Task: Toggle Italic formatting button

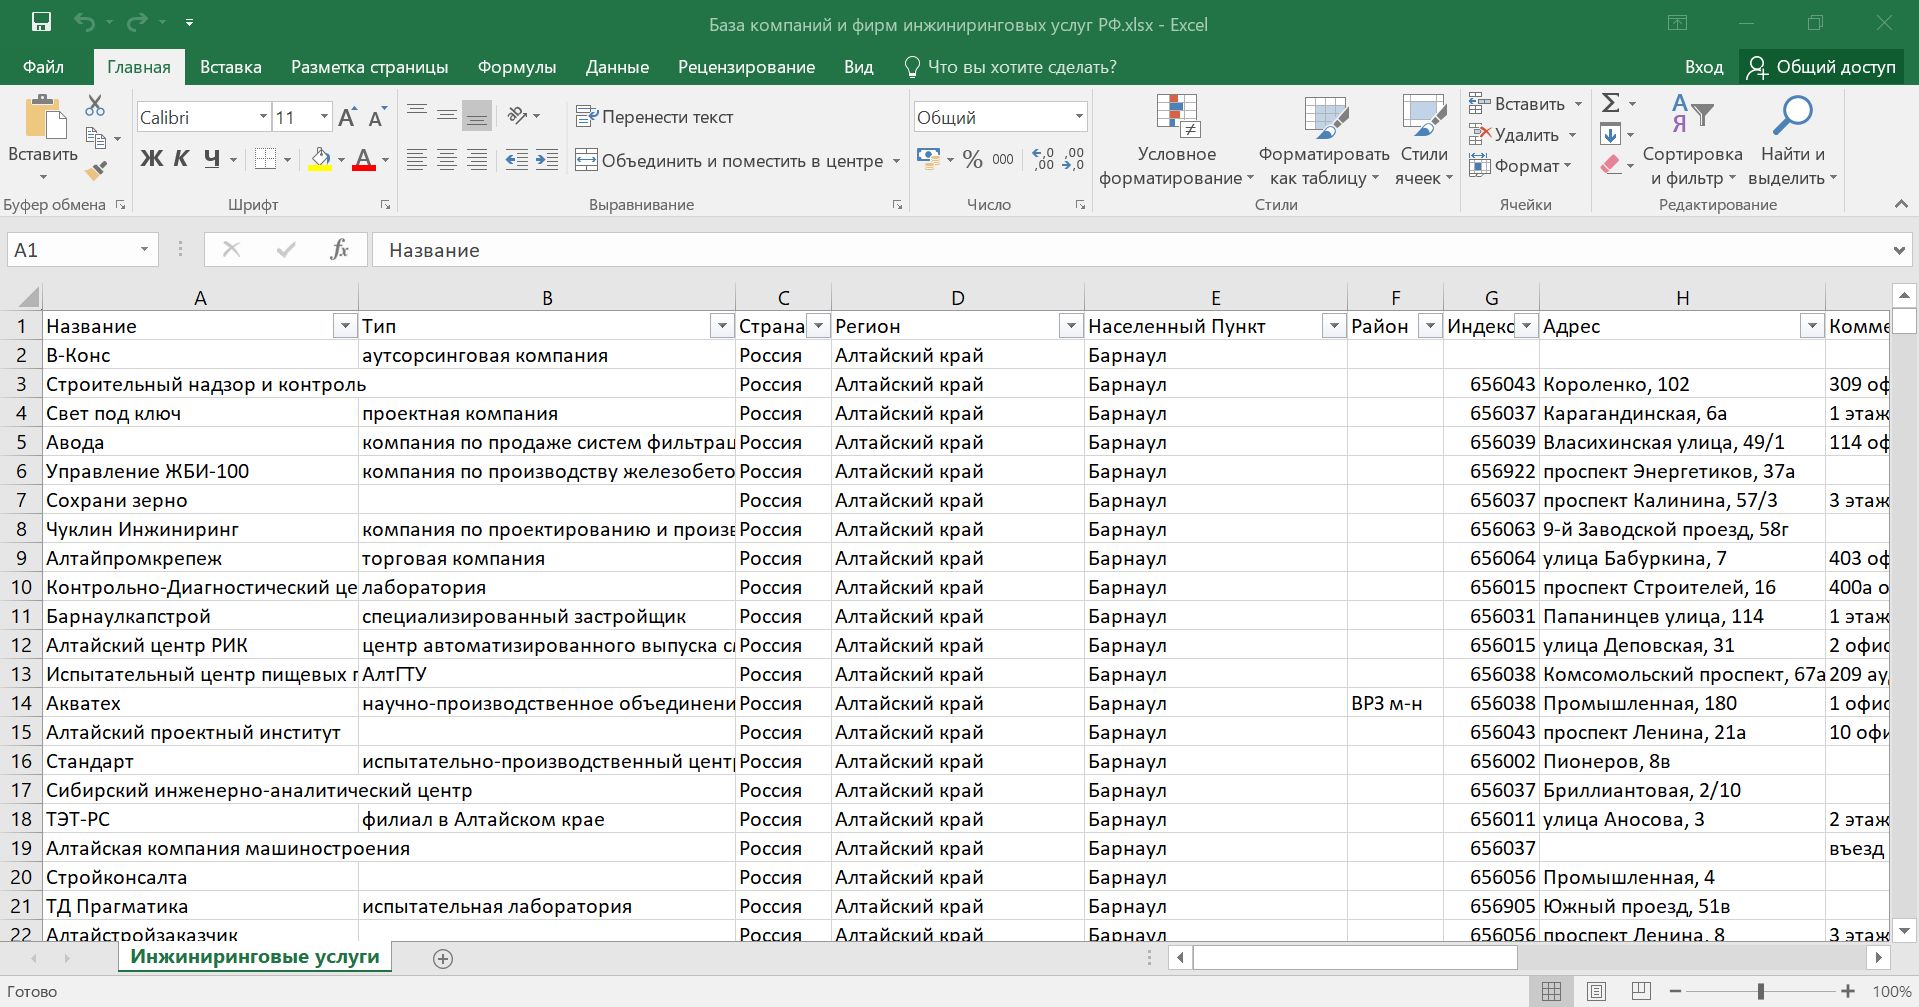Action: (x=181, y=159)
